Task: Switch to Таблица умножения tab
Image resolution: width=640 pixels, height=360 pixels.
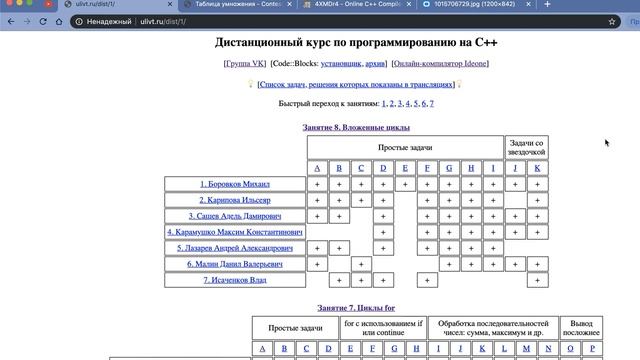Action: 238,4
